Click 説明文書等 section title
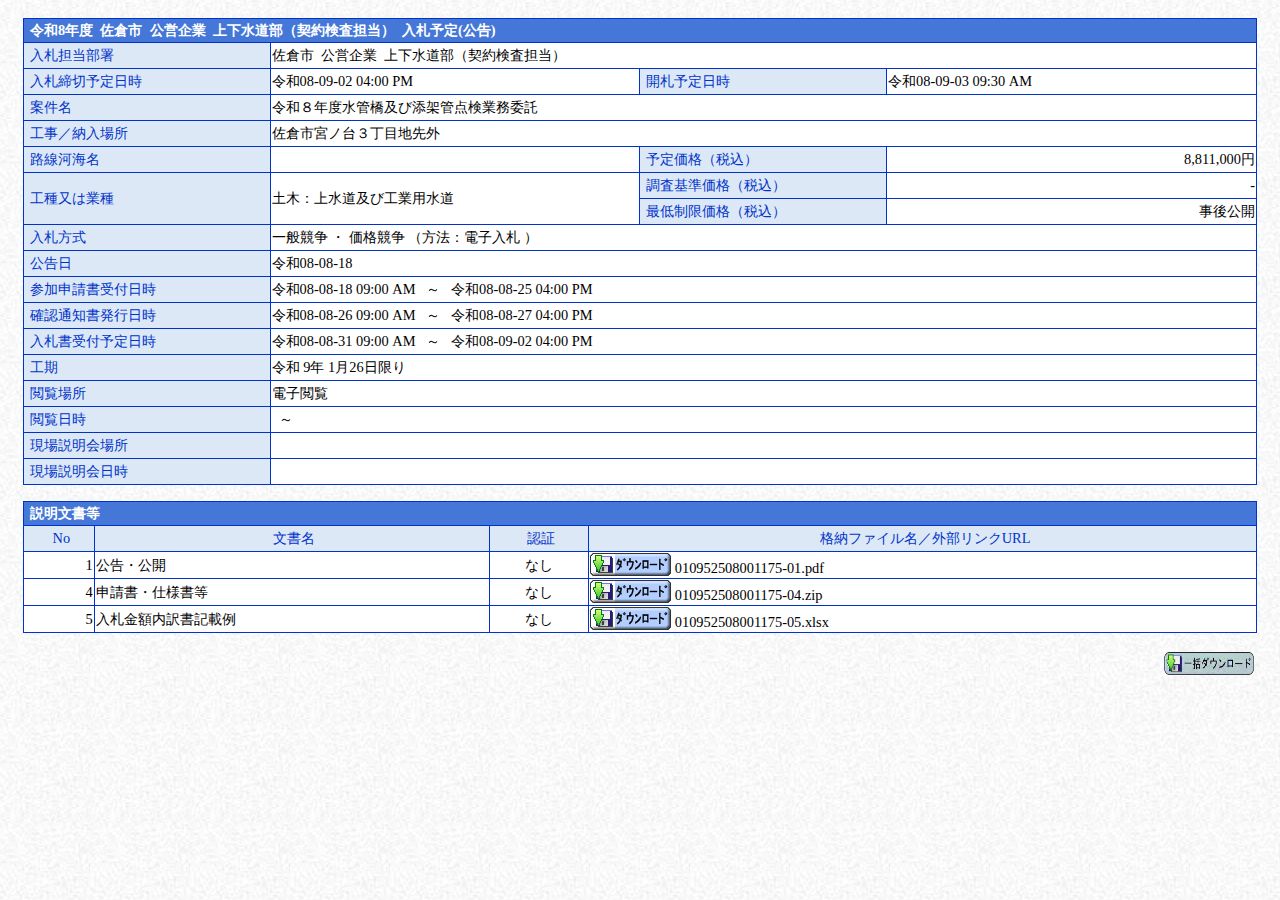The height and width of the screenshot is (900, 1280). [x=65, y=513]
